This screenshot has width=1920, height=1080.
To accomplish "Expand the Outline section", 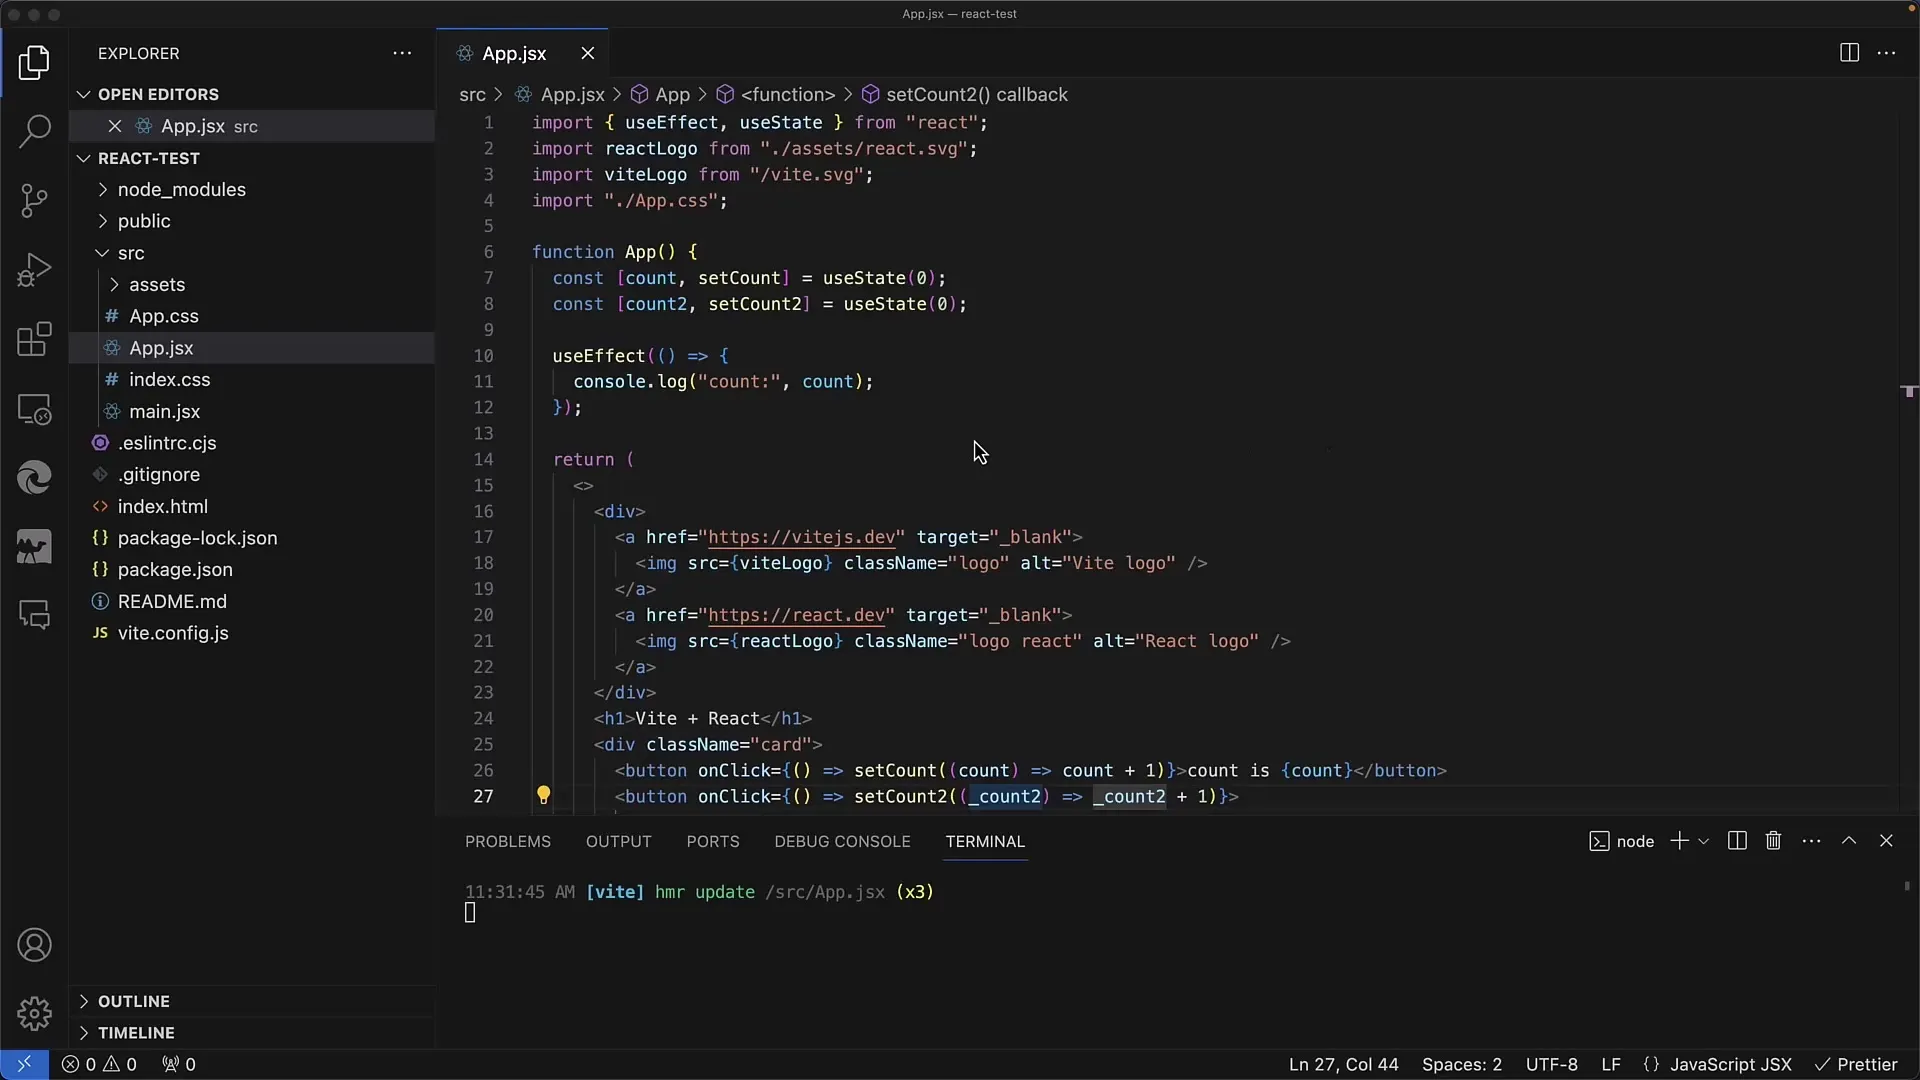I will tap(252, 1001).
